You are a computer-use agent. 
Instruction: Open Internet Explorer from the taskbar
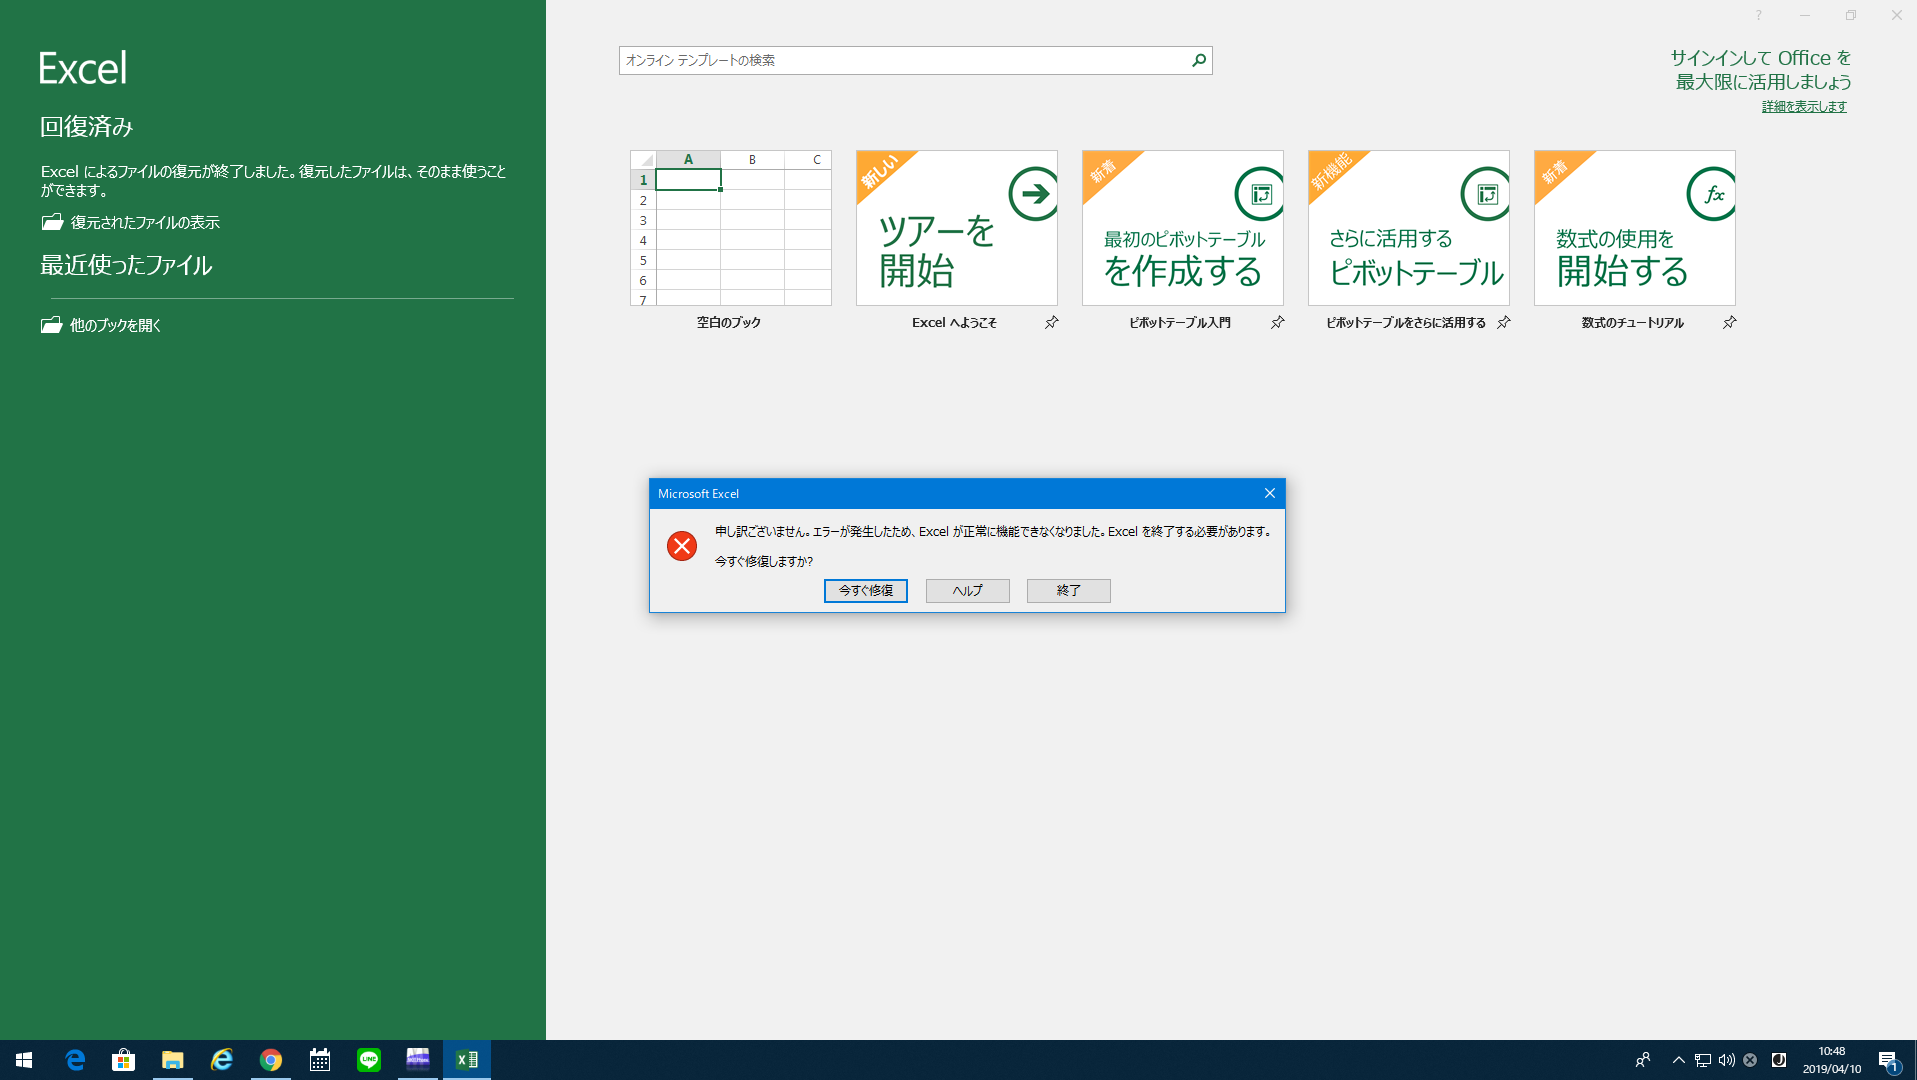(x=221, y=1060)
